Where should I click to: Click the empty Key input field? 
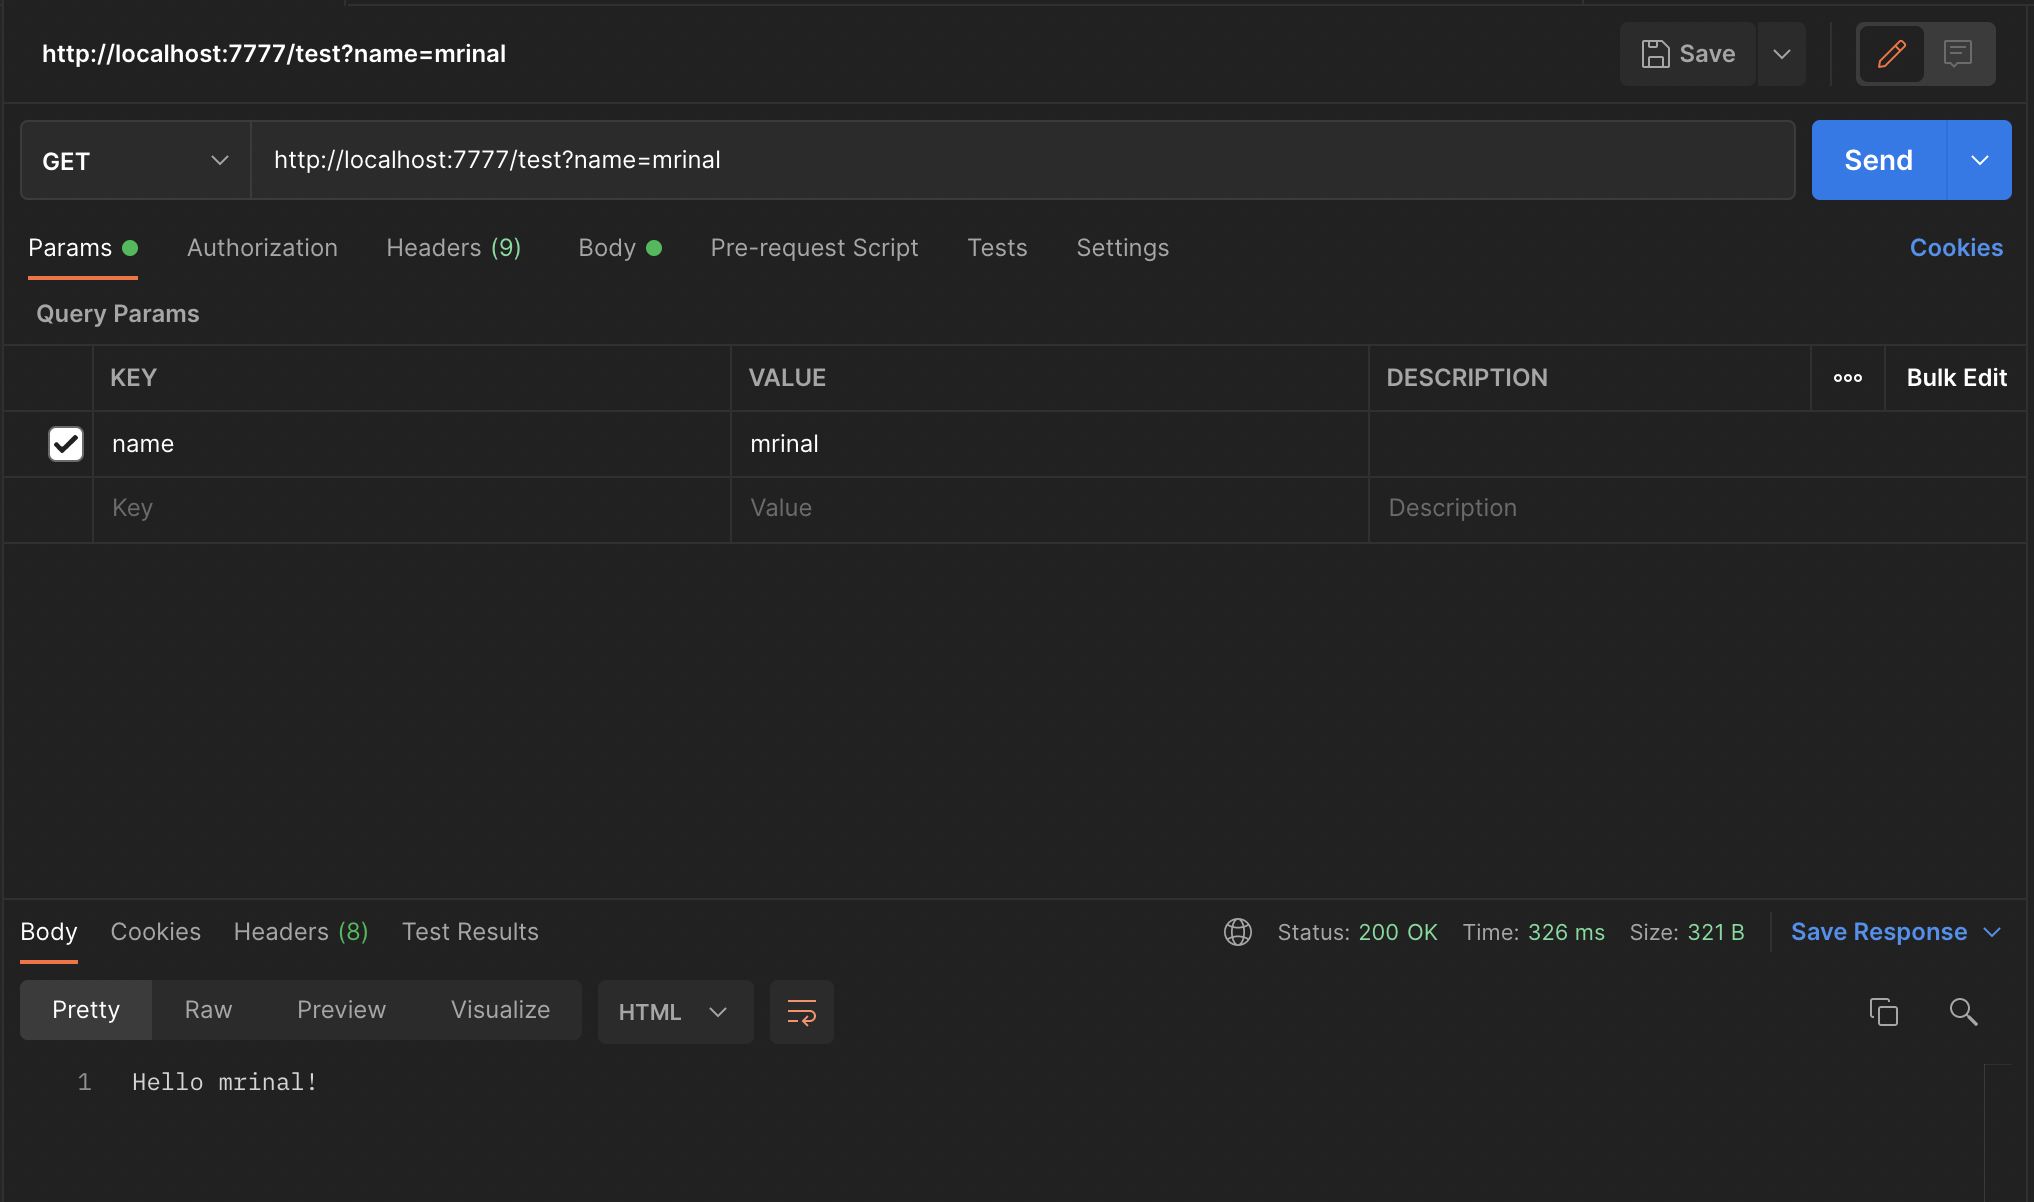(x=410, y=508)
